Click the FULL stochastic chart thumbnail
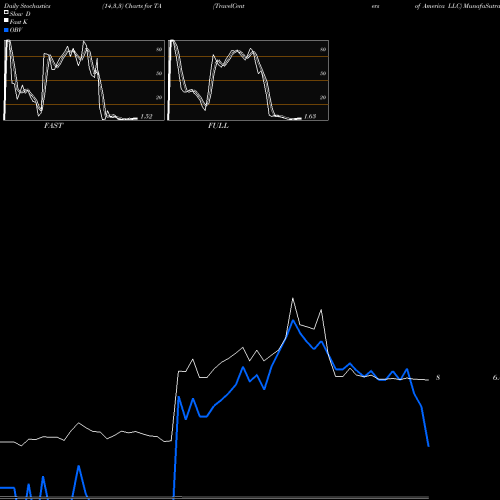The image size is (500, 500). coord(248,80)
